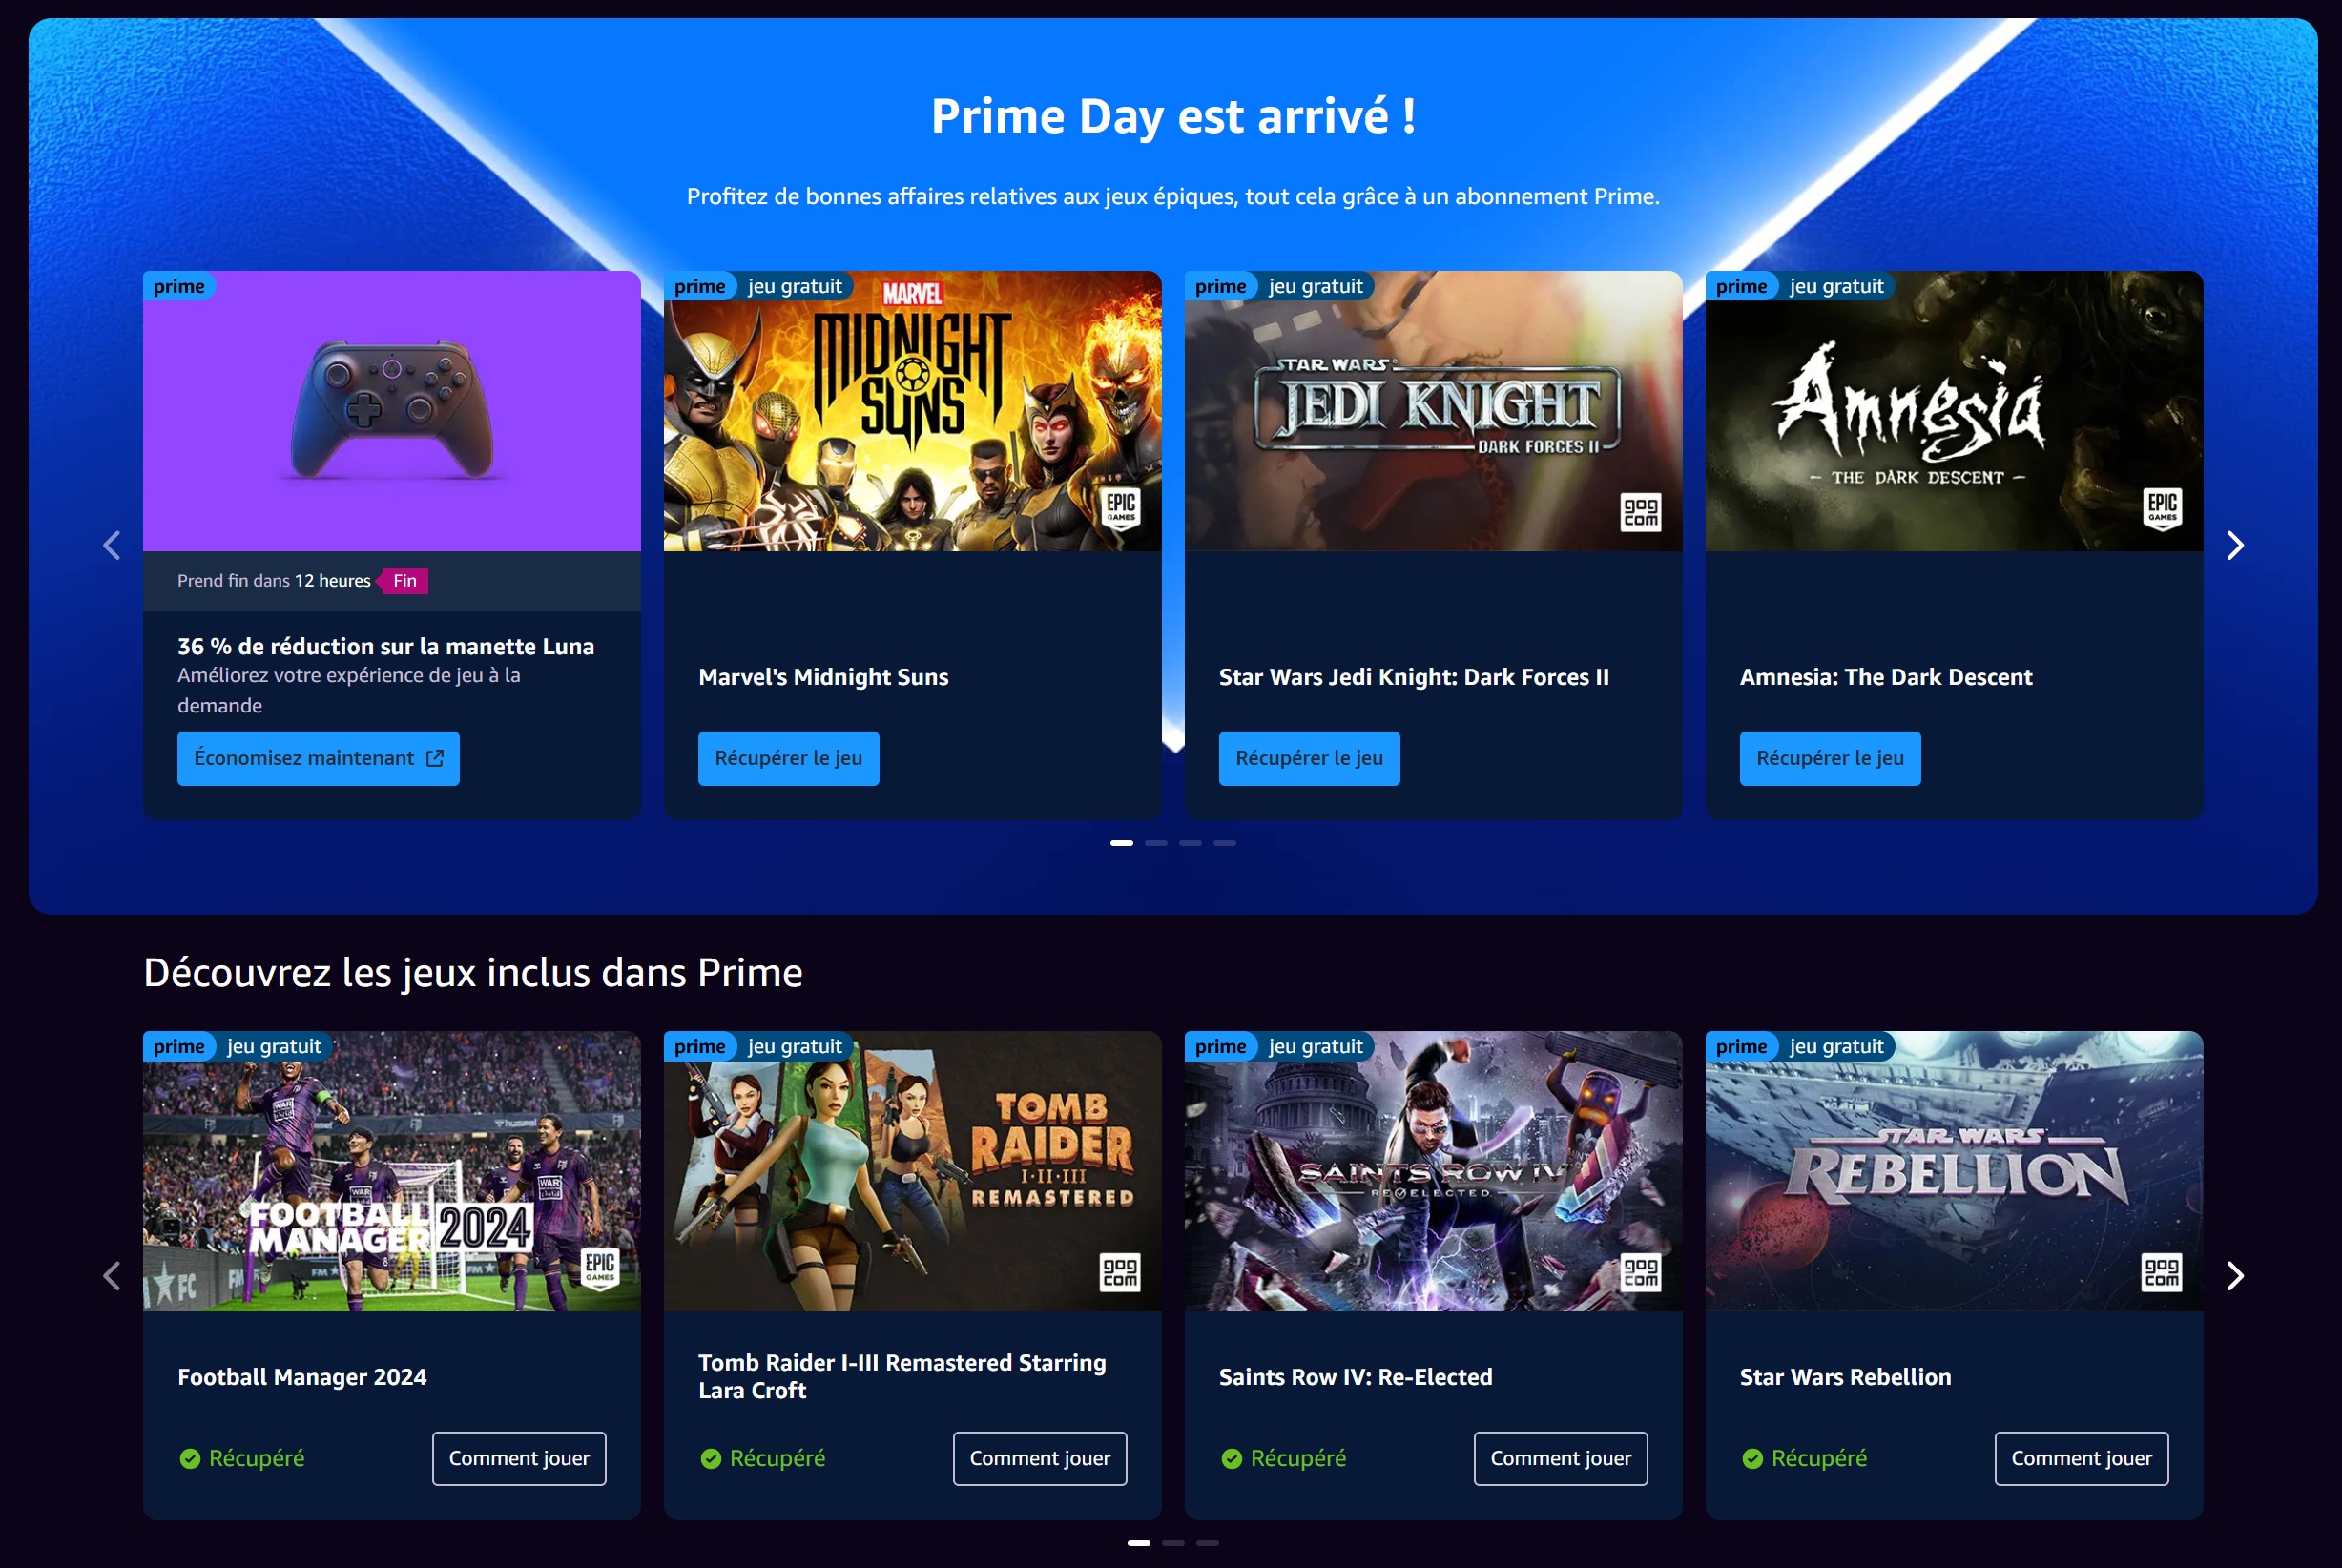Open Comment jouer for Saints Row IV

(x=1560, y=1459)
